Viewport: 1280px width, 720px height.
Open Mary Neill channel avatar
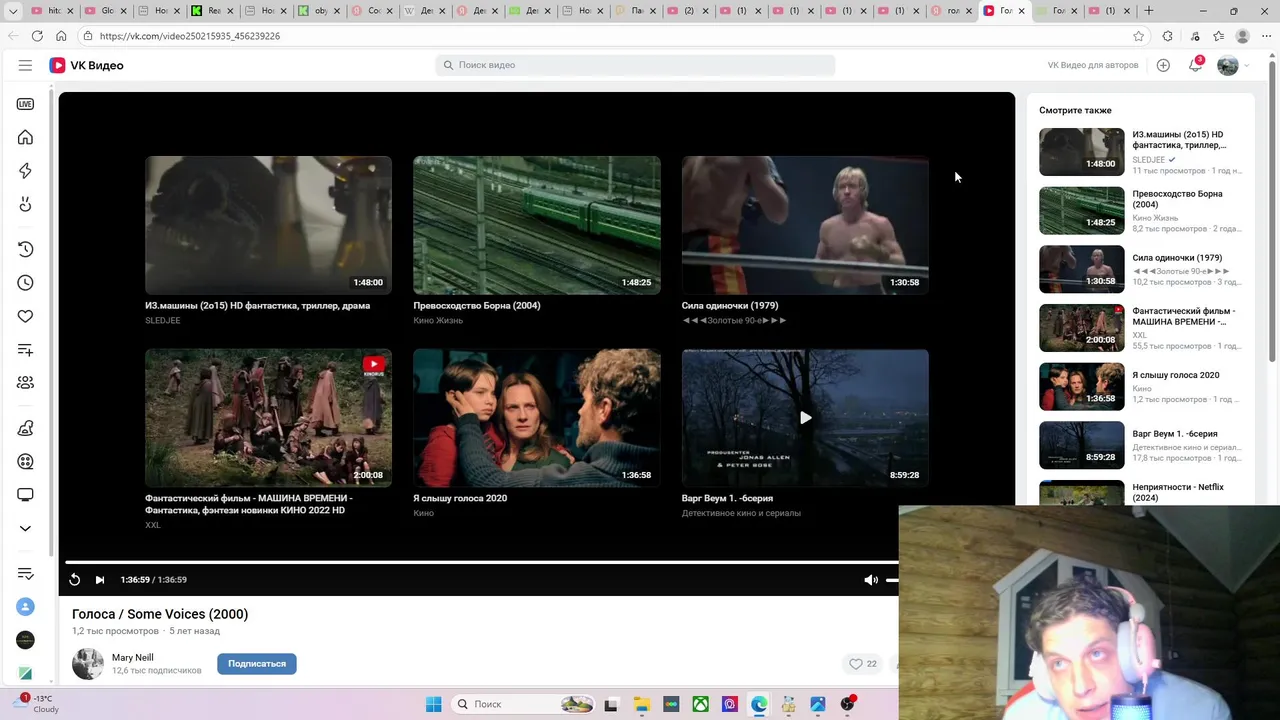[x=88, y=664]
